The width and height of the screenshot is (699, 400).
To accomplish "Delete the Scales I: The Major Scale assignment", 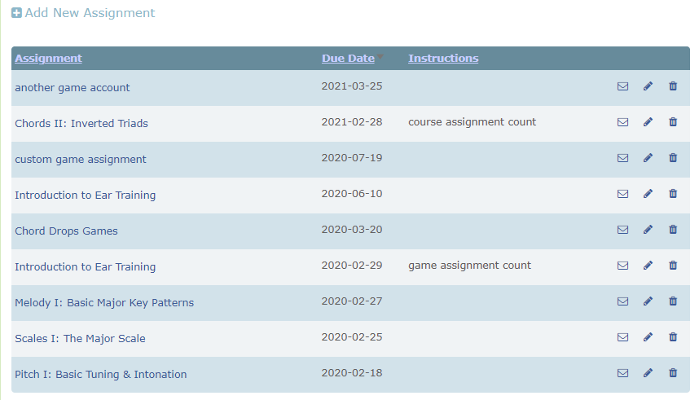I will [672, 338].
